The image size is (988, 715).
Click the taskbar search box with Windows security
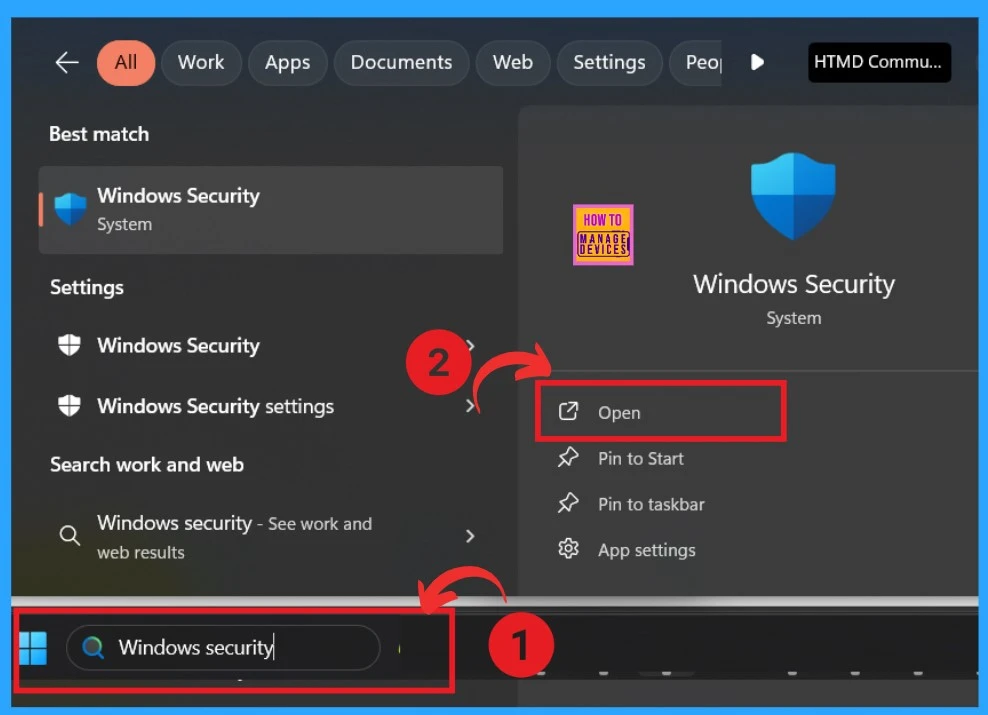(x=223, y=648)
